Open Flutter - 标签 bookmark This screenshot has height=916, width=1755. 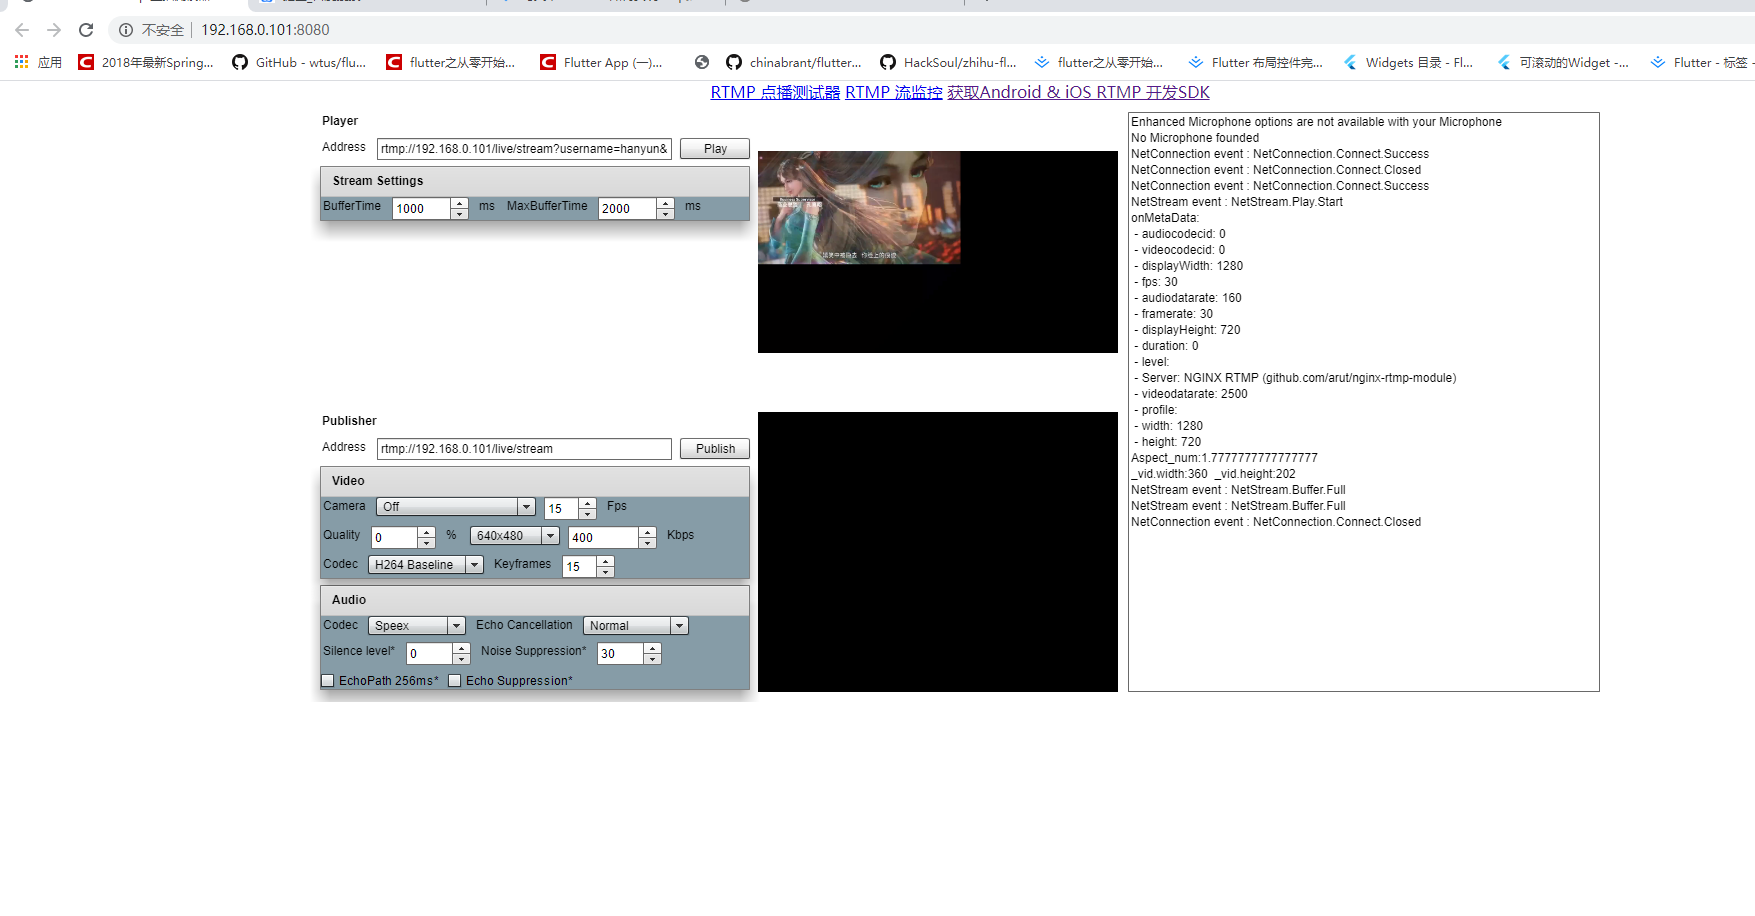(1702, 62)
